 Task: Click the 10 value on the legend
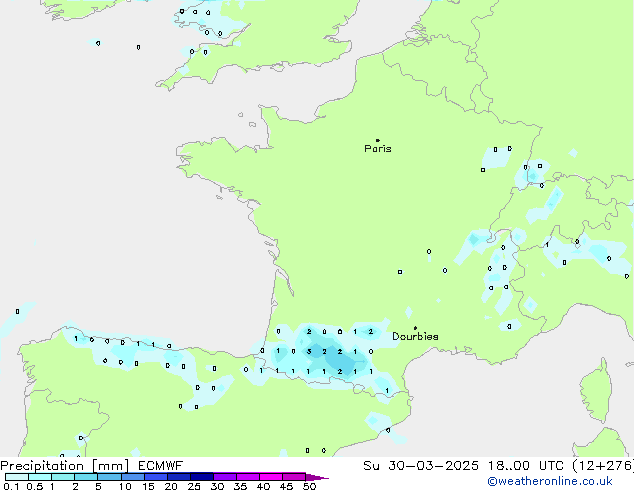pos(125,486)
